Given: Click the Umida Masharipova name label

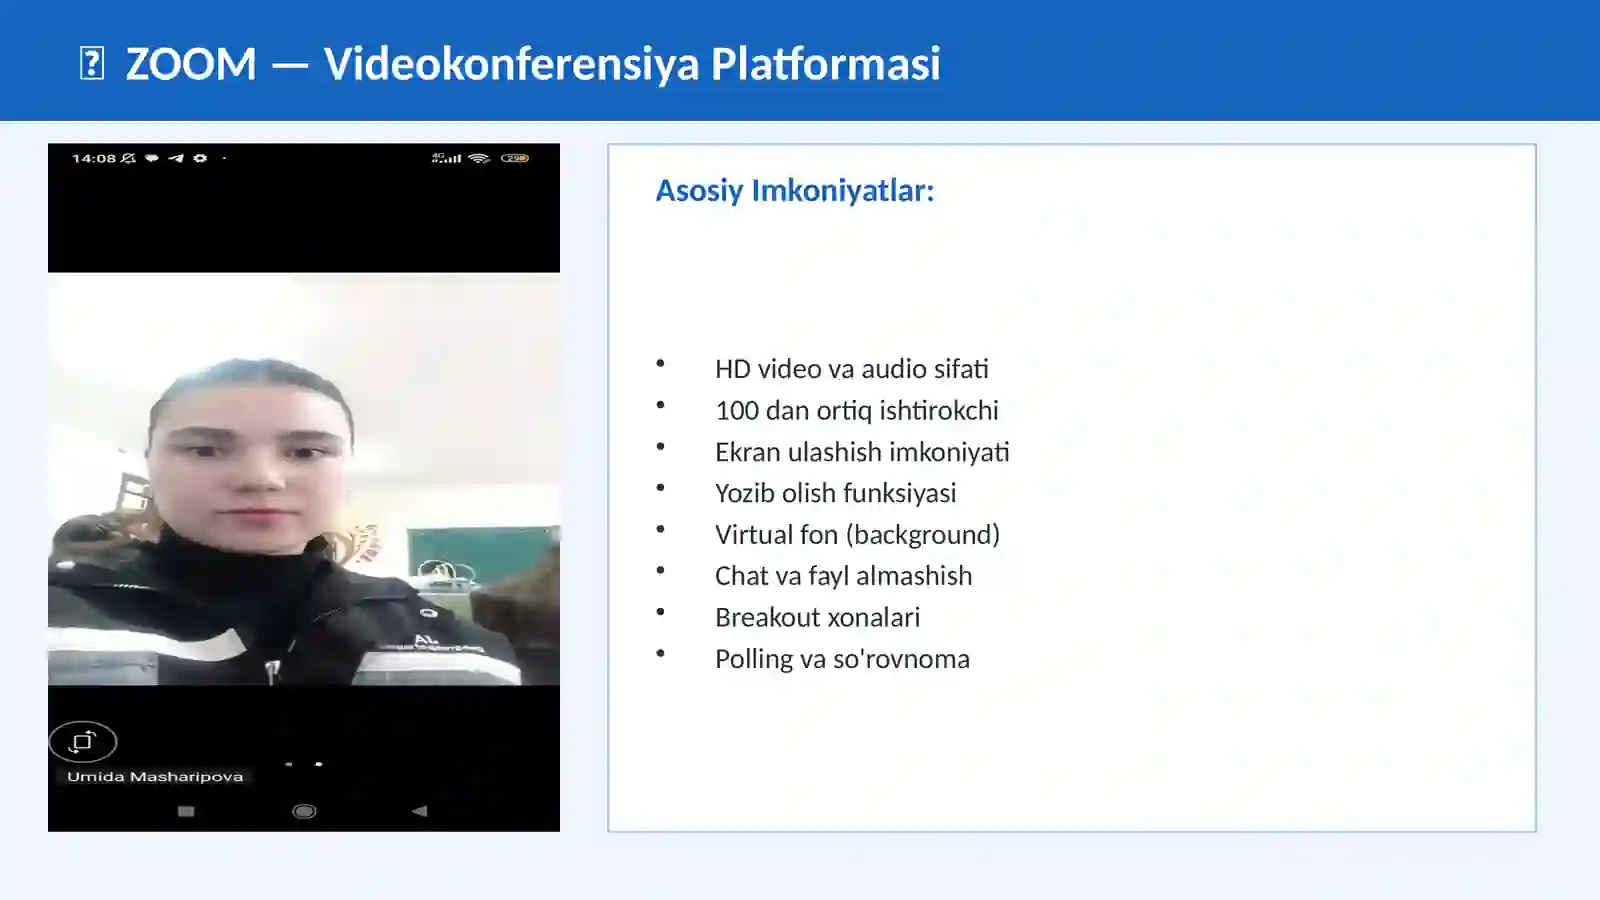Looking at the screenshot, I should [155, 777].
